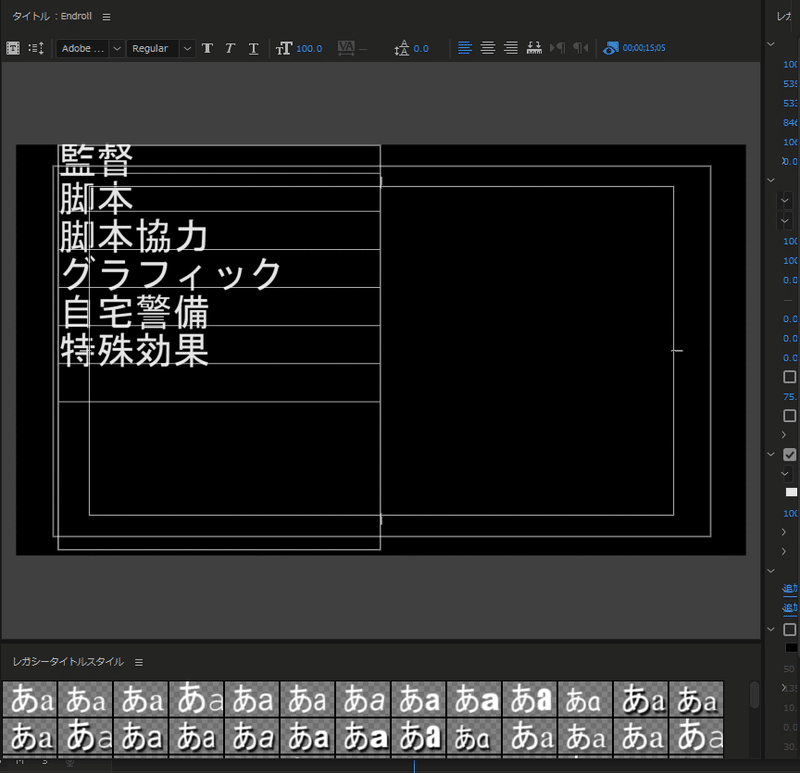Align the text to the left
This screenshot has width=800, height=773.
coord(465,48)
